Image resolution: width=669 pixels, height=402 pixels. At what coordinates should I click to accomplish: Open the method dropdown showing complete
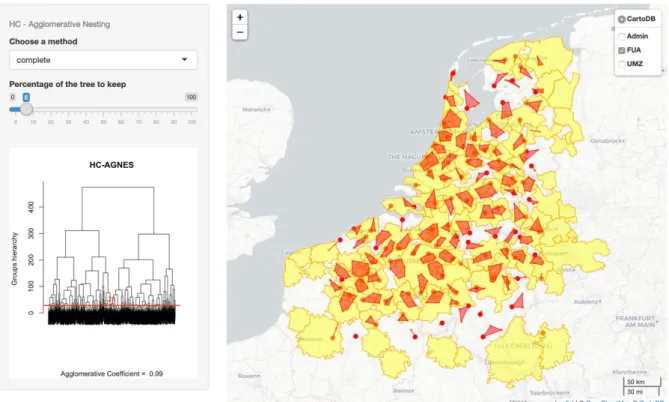coord(103,60)
